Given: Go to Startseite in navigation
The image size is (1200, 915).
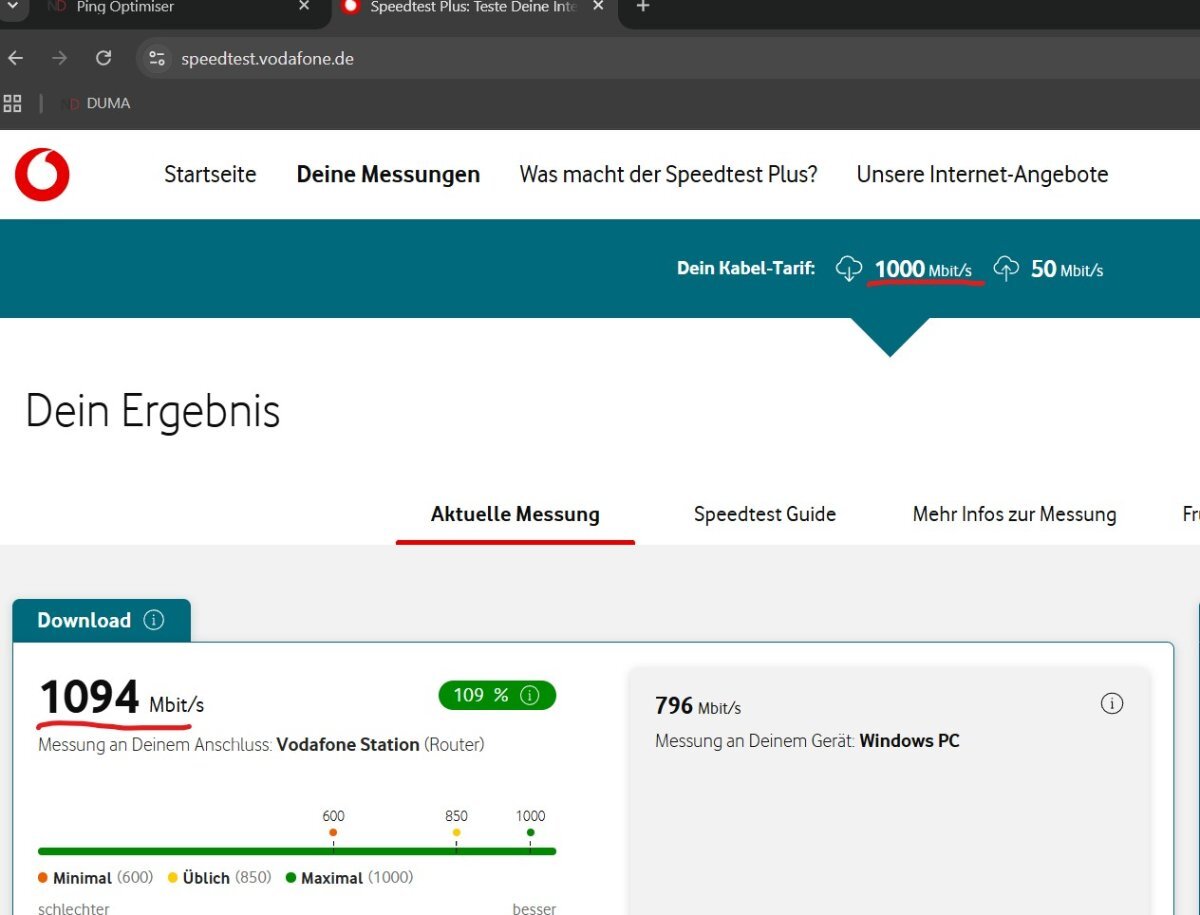Looking at the screenshot, I should pyautogui.click(x=210, y=174).
